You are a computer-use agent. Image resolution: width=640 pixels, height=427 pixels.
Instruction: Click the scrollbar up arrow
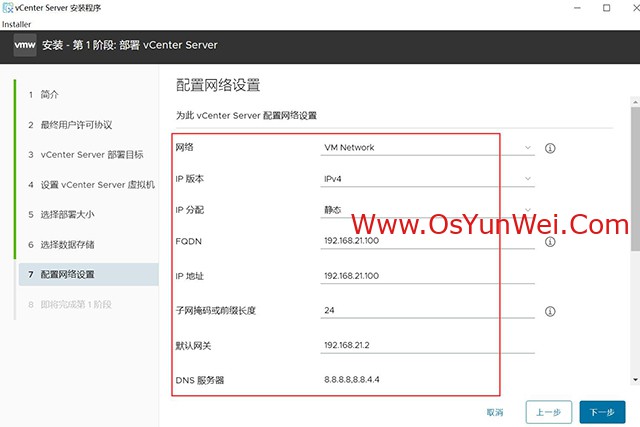(x=636, y=101)
